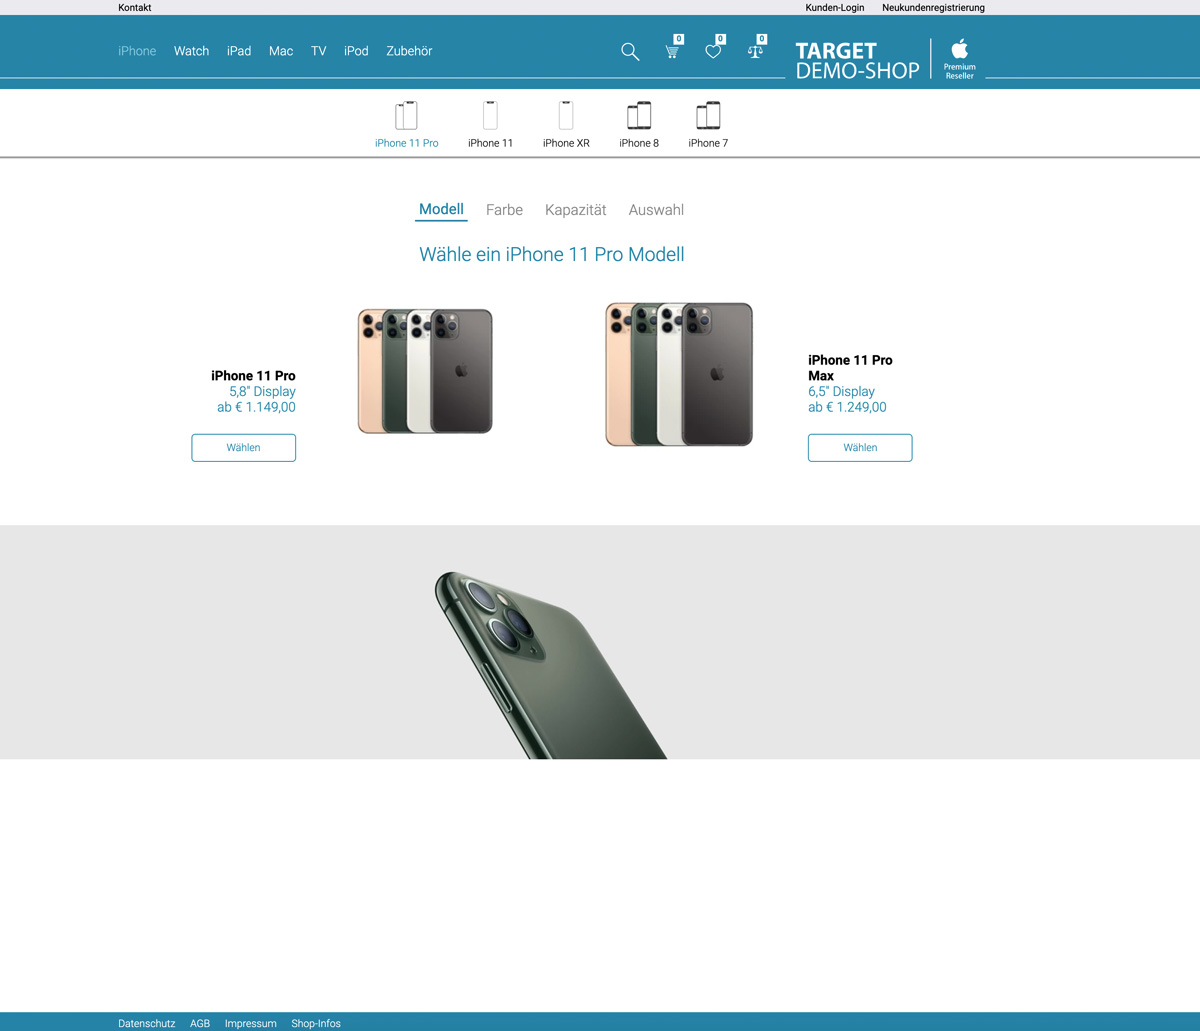Open the iPad menu item
The height and width of the screenshot is (1031, 1200).
point(239,51)
